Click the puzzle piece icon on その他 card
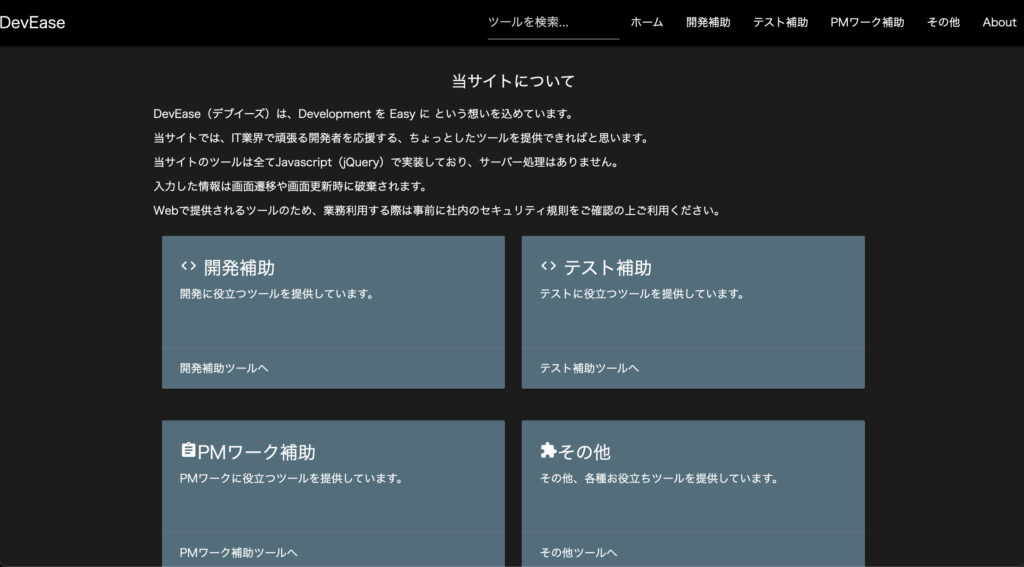The image size is (1024, 567). (x=548, y=450)
